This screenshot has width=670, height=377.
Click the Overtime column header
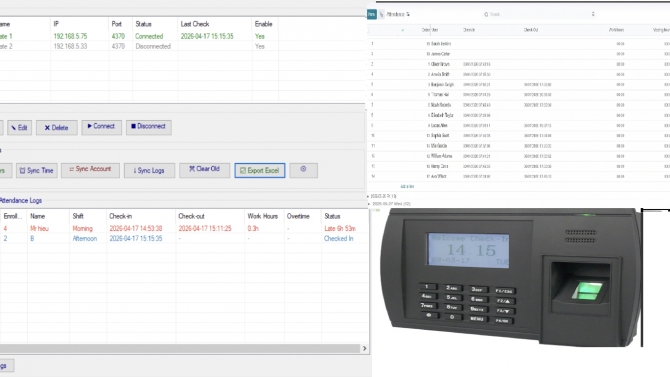[298, 216]
